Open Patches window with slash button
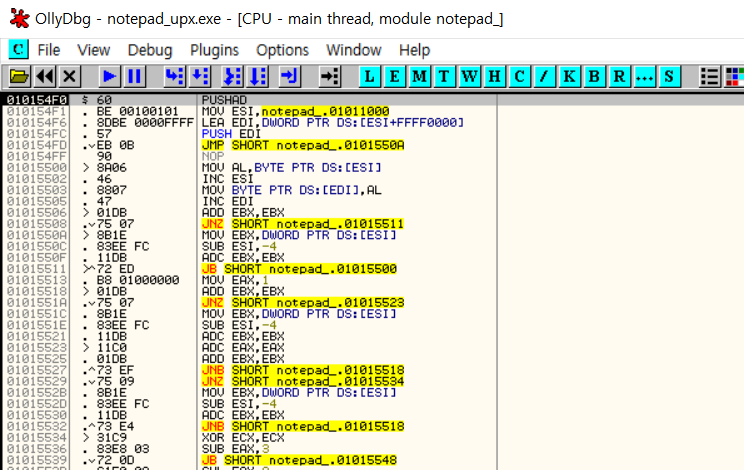 [544, 76]
